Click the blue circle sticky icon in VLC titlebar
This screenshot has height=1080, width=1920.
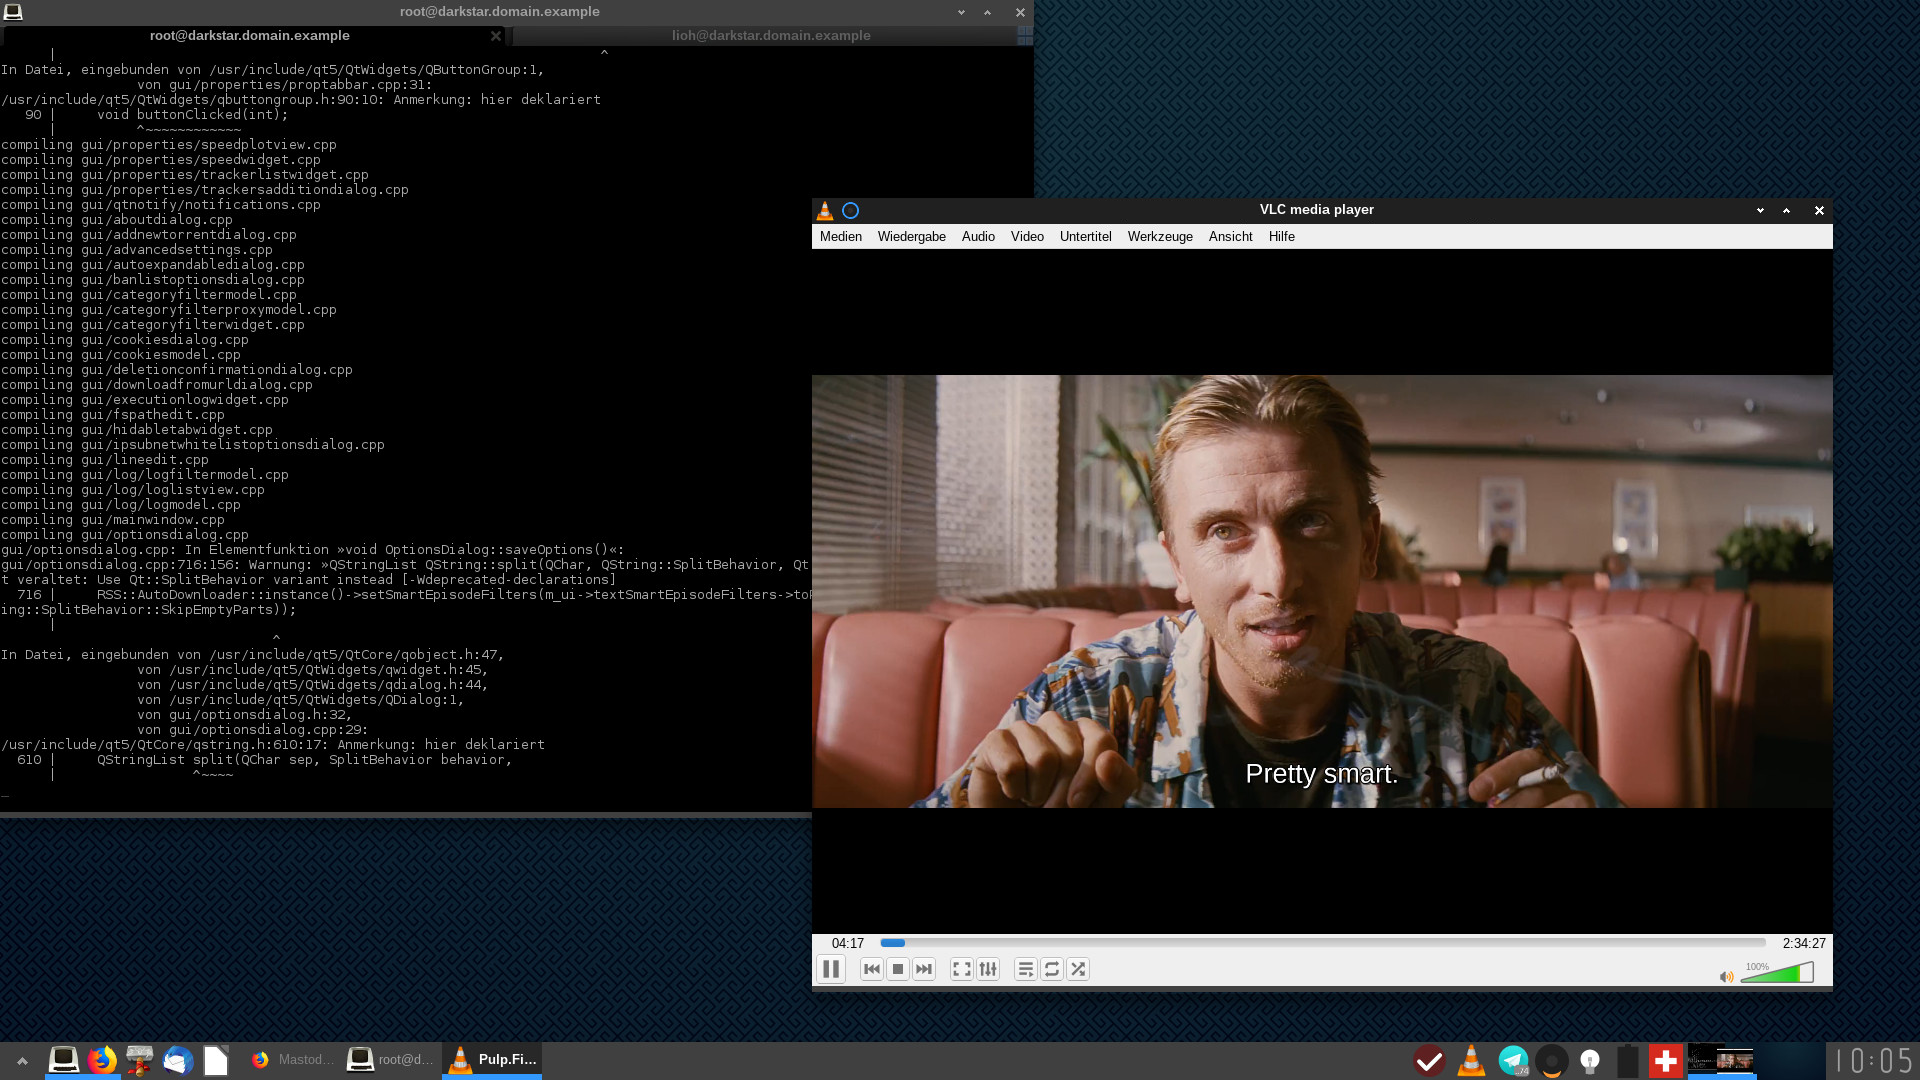(851, 210)
